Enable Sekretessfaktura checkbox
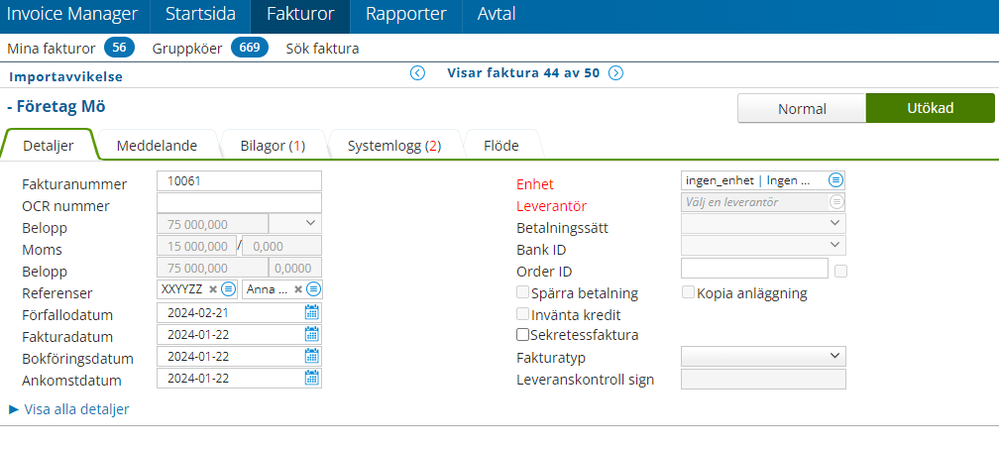The height and width of the screenshot is (449, 999). [x=522, y=334]
